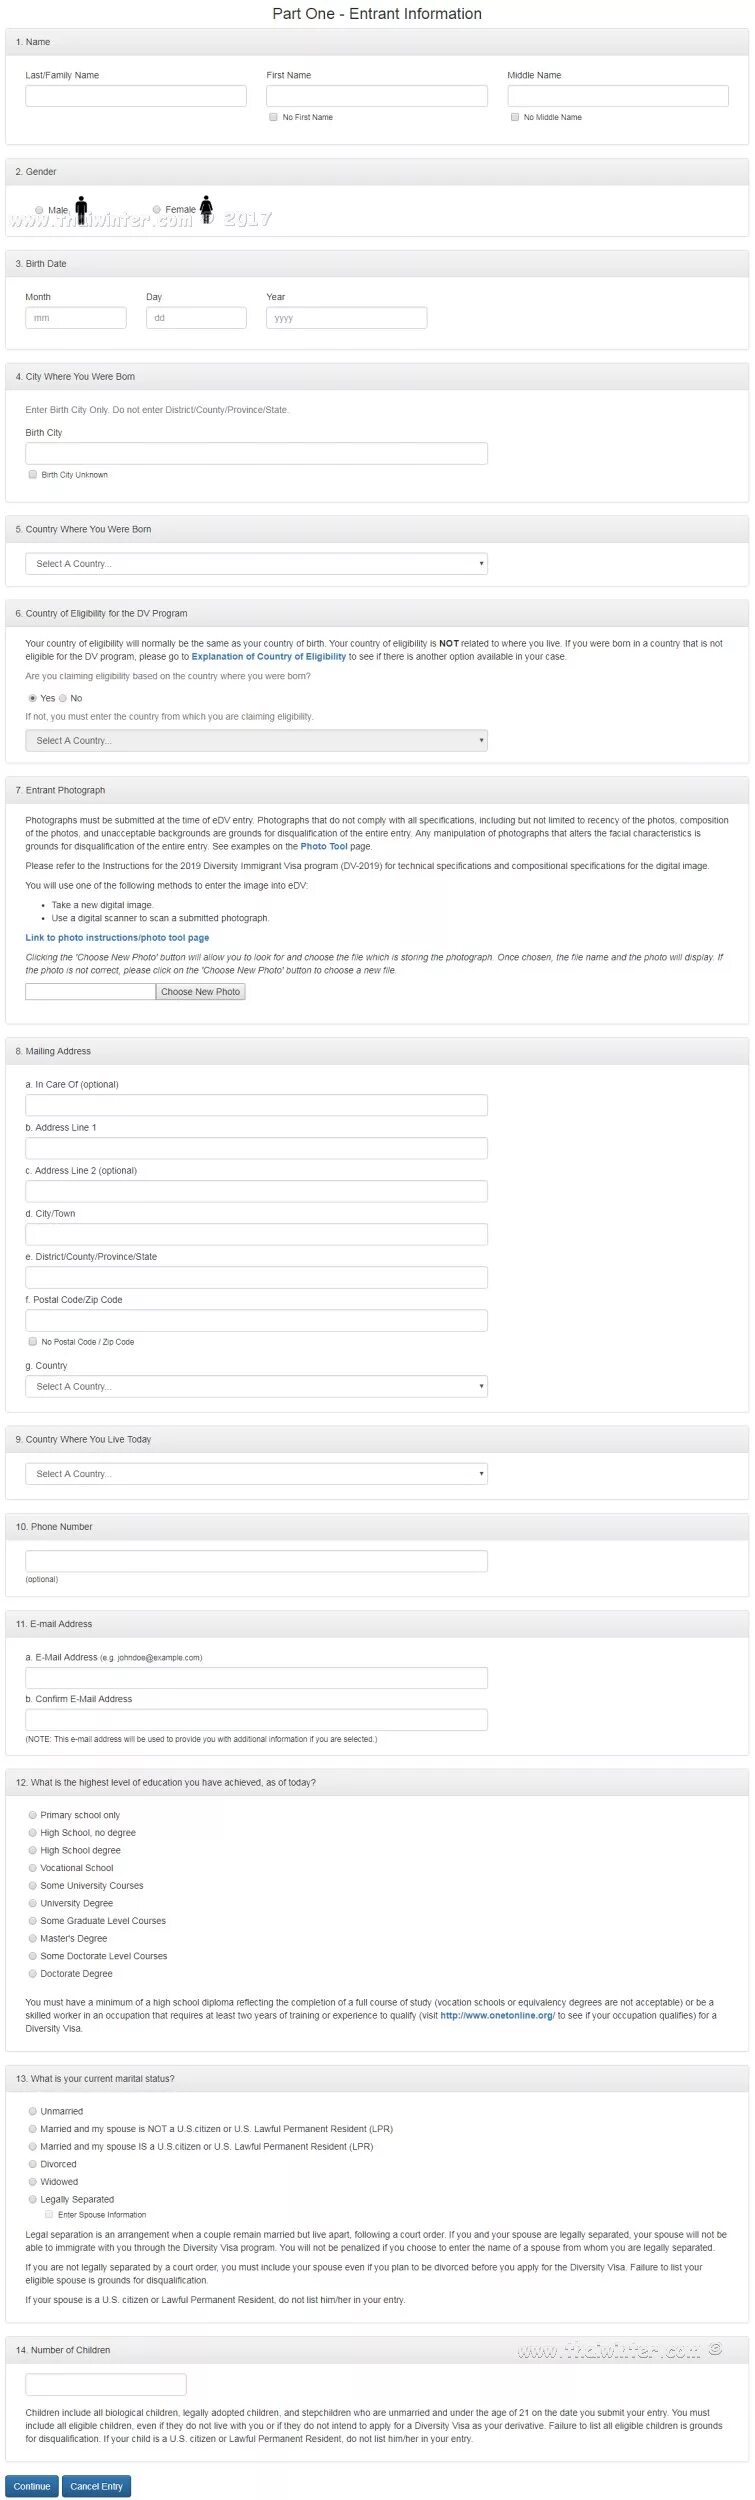
Task: Click the male figure icon
Action: point(81,208)
